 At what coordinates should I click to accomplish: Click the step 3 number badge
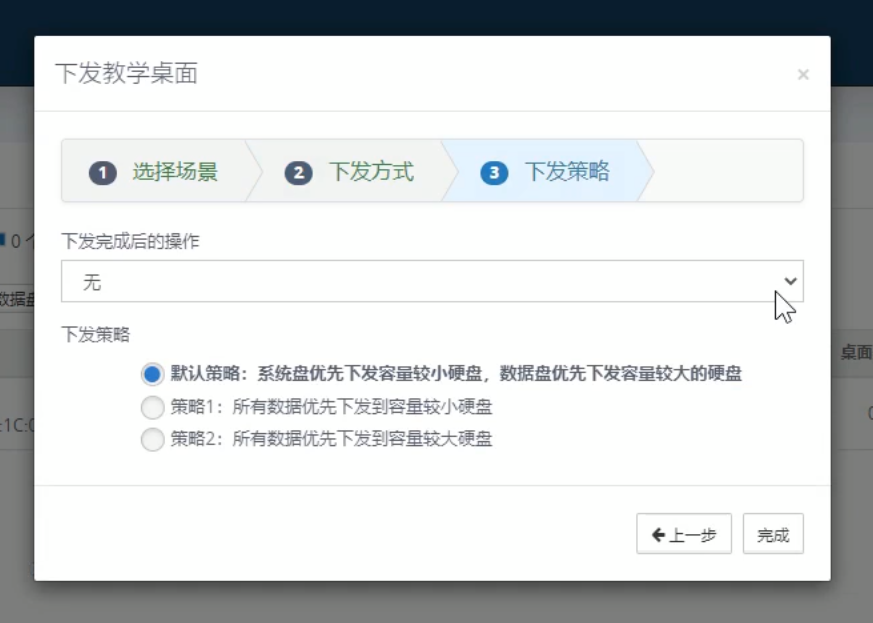click(494, 172)
